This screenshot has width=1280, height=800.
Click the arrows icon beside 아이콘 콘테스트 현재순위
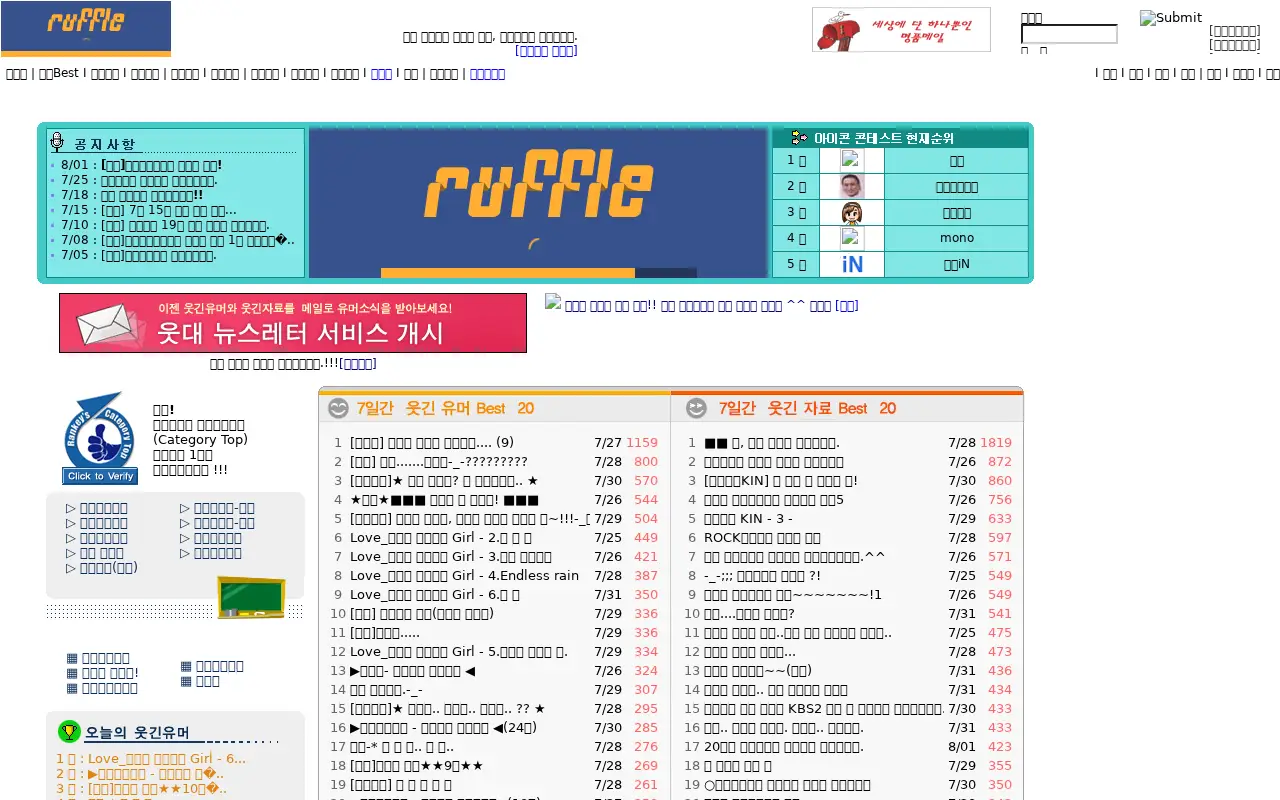coord(800,138)
